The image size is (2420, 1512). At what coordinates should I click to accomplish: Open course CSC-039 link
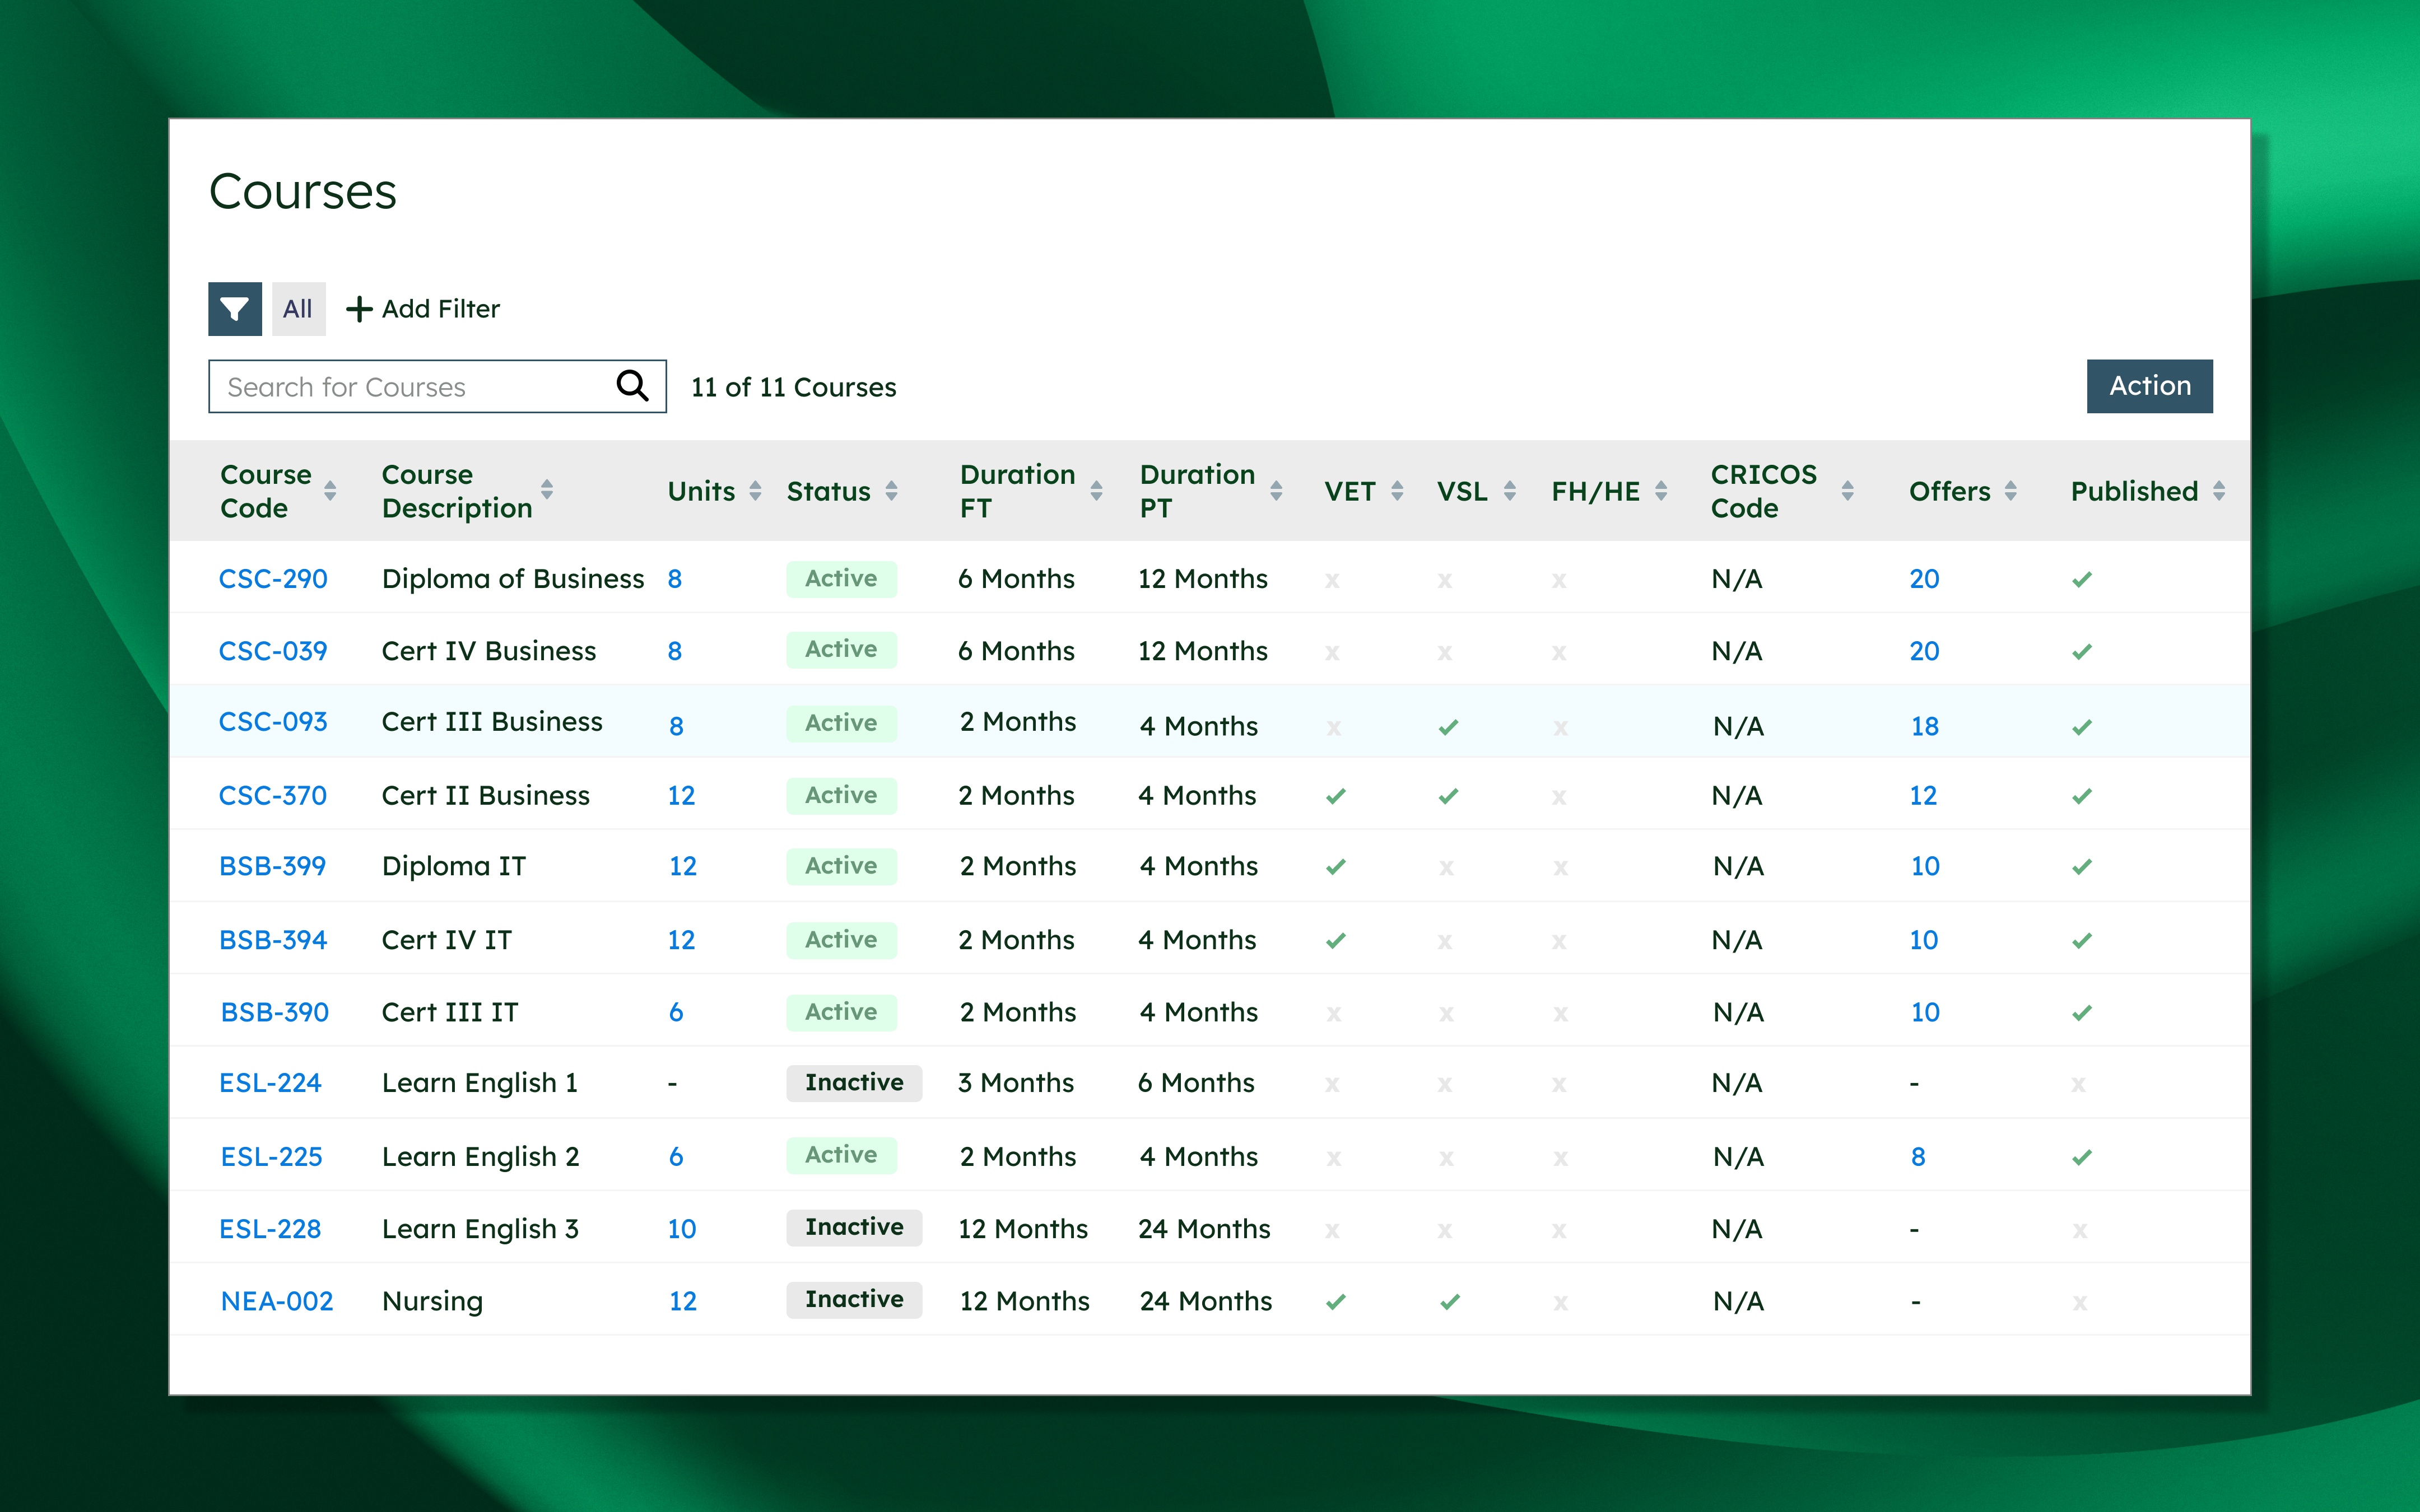click(x=273, y=651)
